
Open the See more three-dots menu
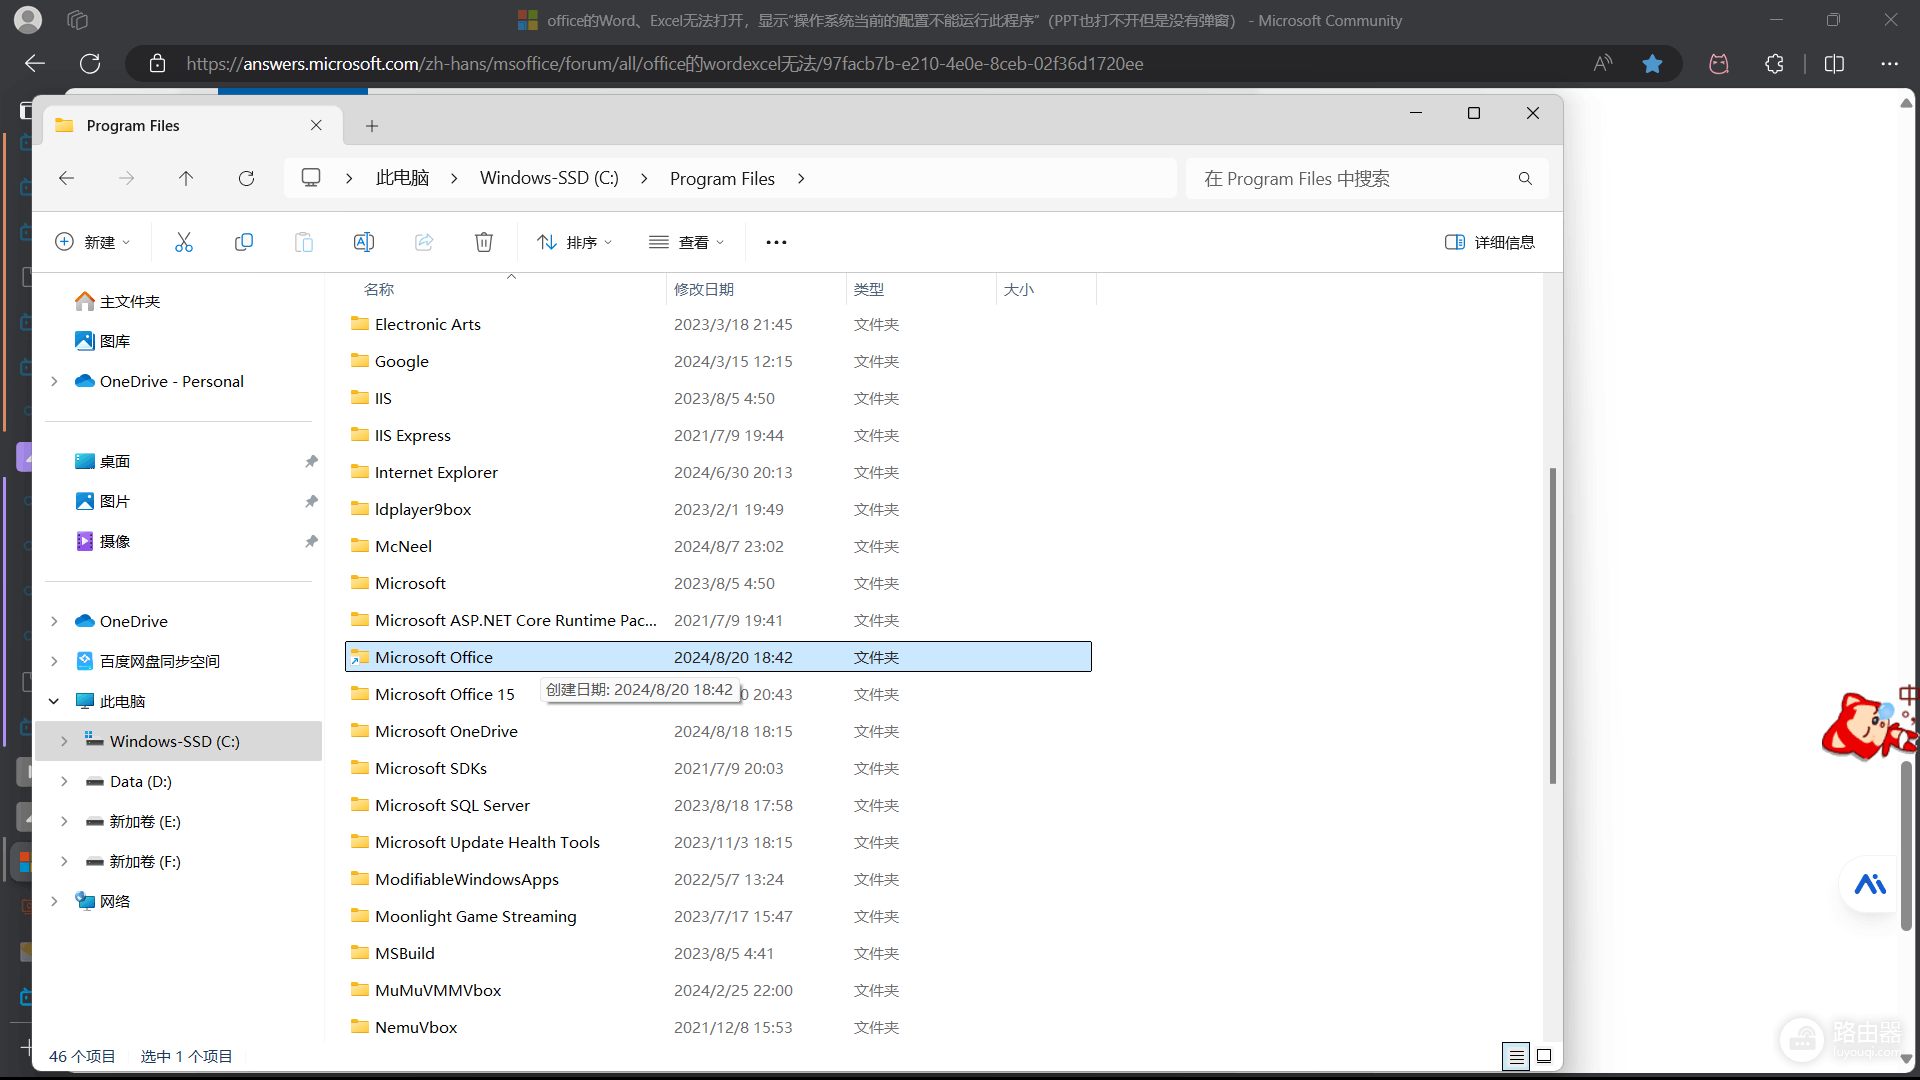(776, 242)
